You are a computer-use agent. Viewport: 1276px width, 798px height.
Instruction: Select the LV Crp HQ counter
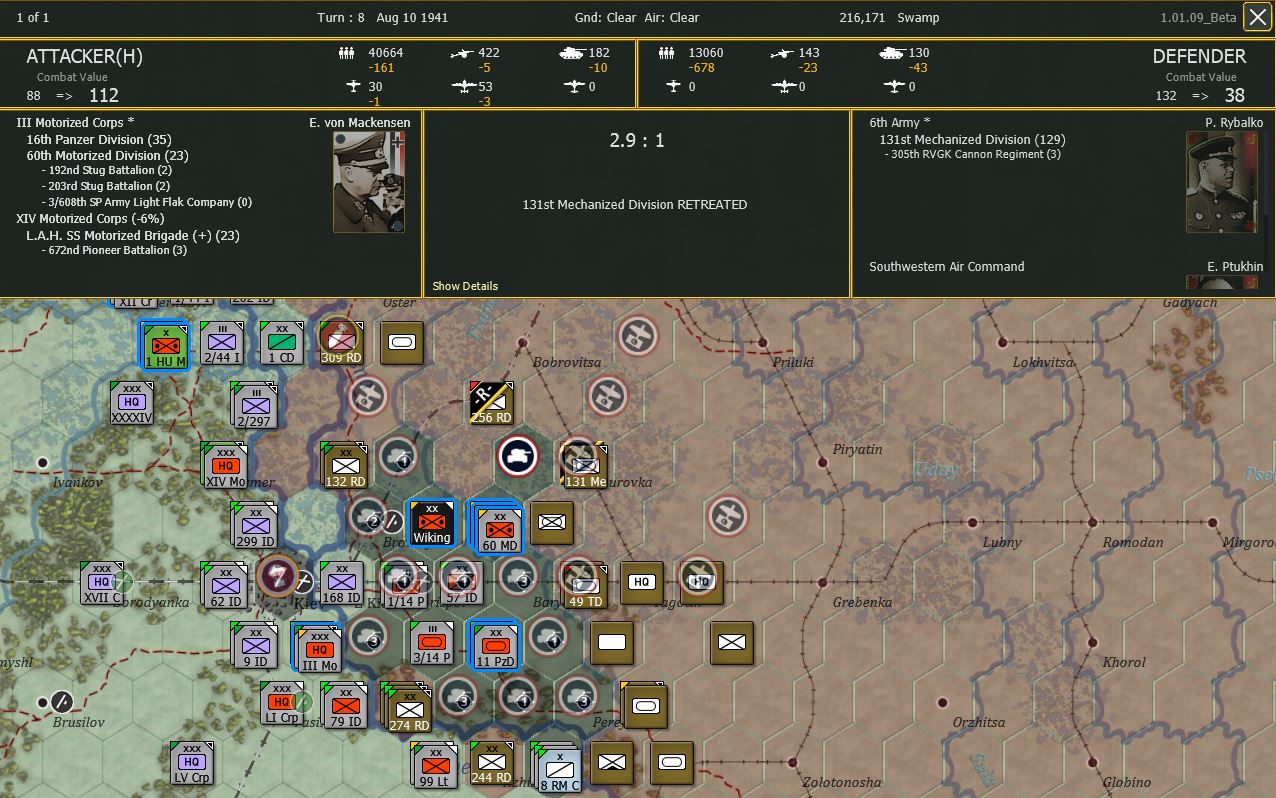pos(193,763)
